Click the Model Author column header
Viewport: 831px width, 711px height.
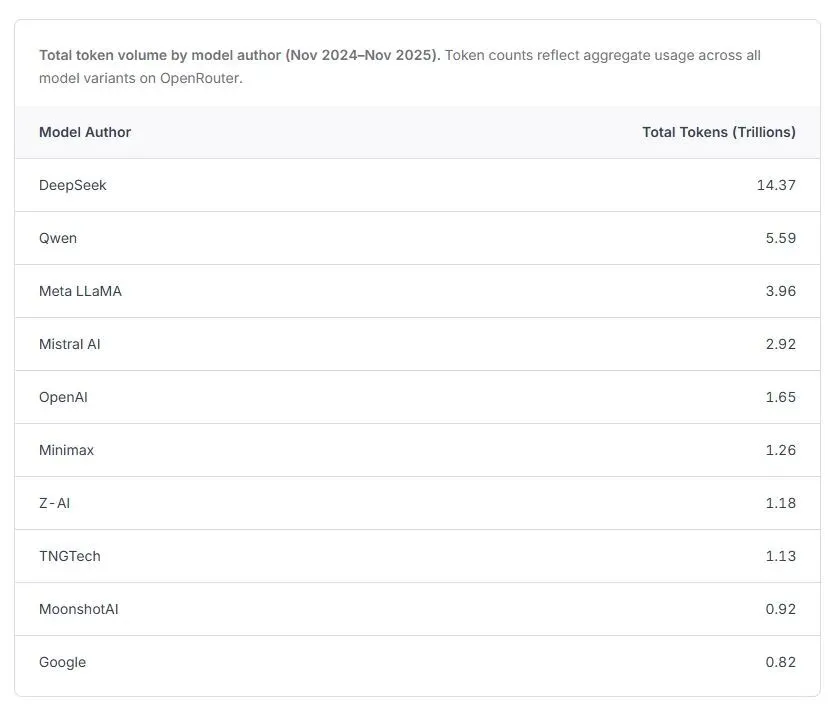tap(85, 132)
